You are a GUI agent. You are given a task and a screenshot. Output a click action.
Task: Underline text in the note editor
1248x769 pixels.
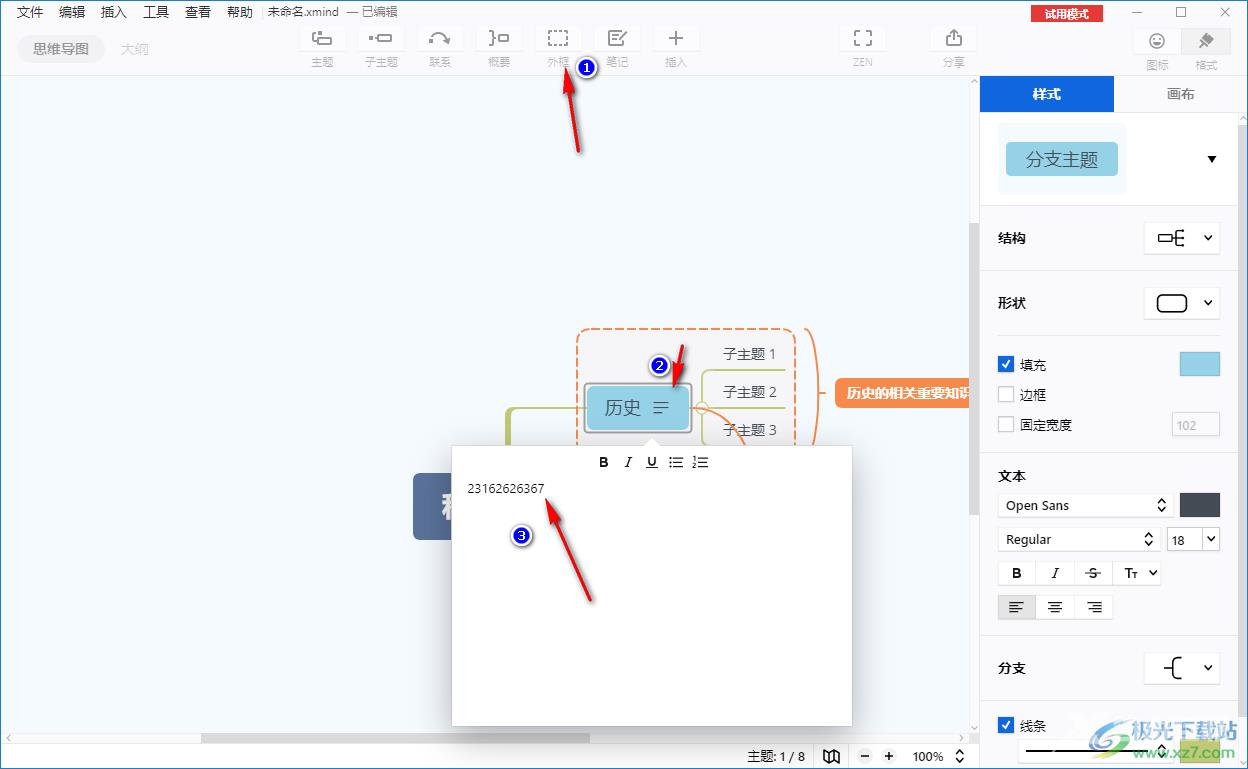pyautogui.click(x=652, y=462)
